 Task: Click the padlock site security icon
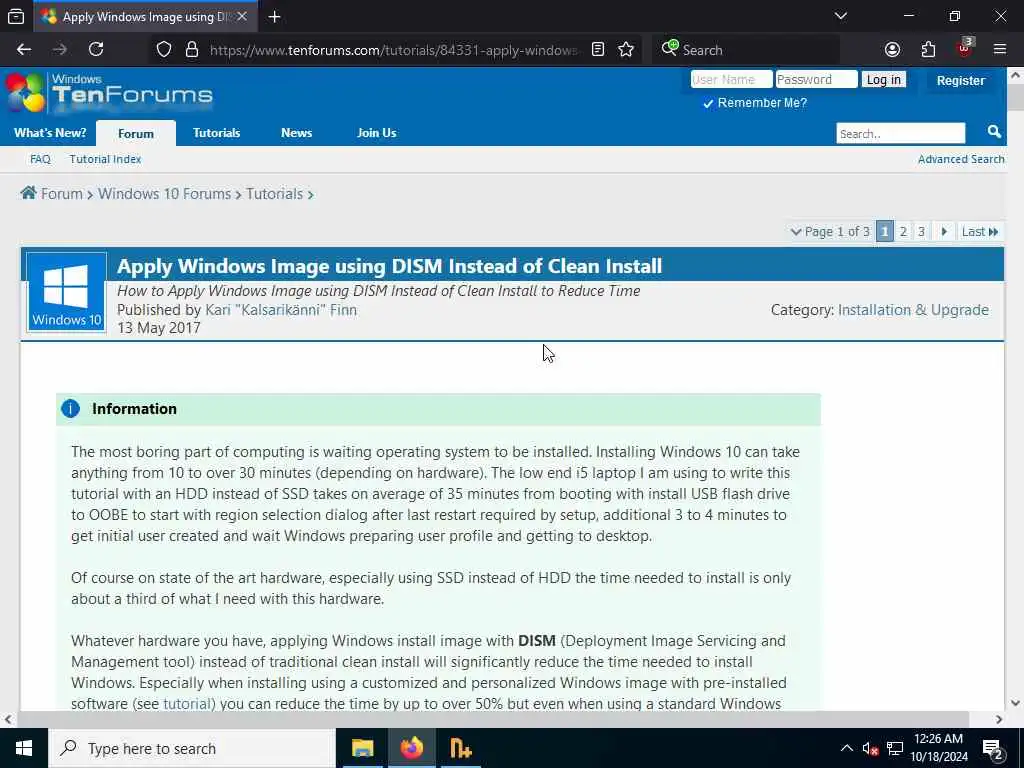(x=192, y=50)
